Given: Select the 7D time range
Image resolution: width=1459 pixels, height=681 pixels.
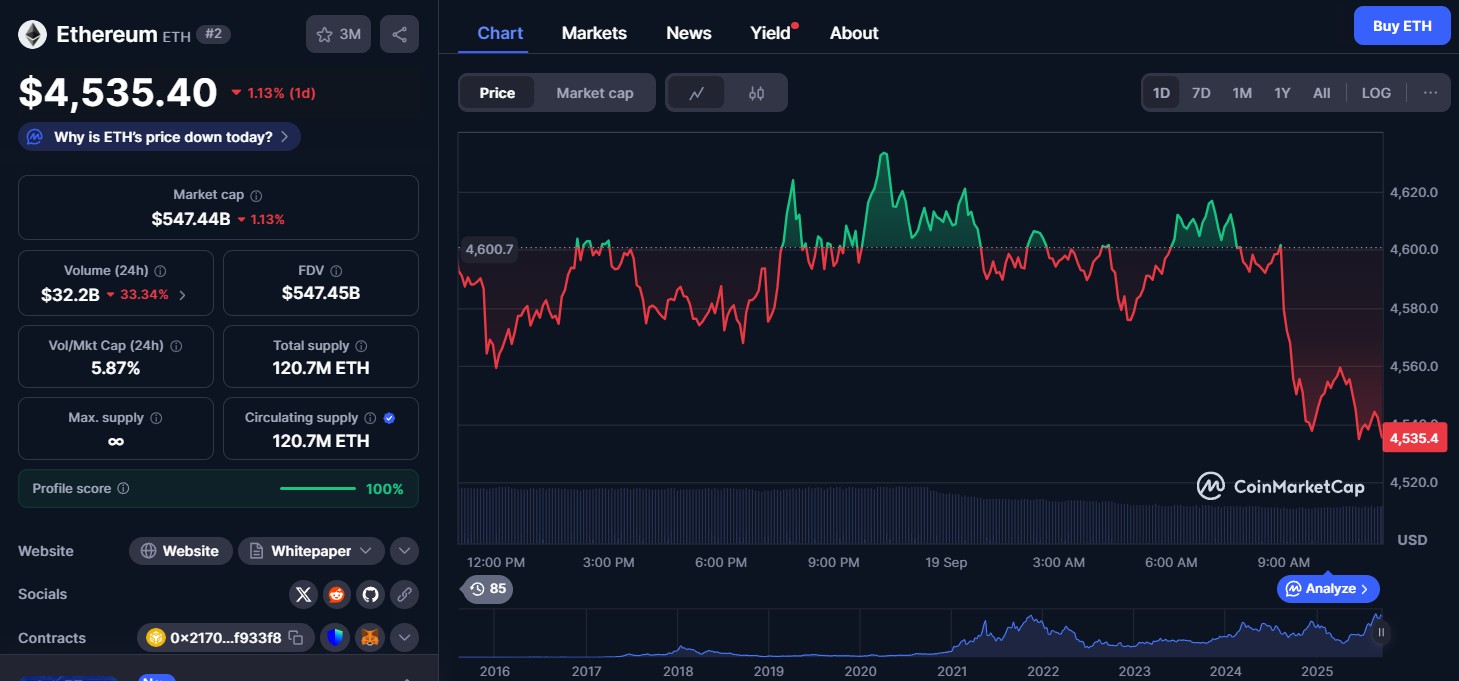Looking at the screenshot, I should [1201, 93].
